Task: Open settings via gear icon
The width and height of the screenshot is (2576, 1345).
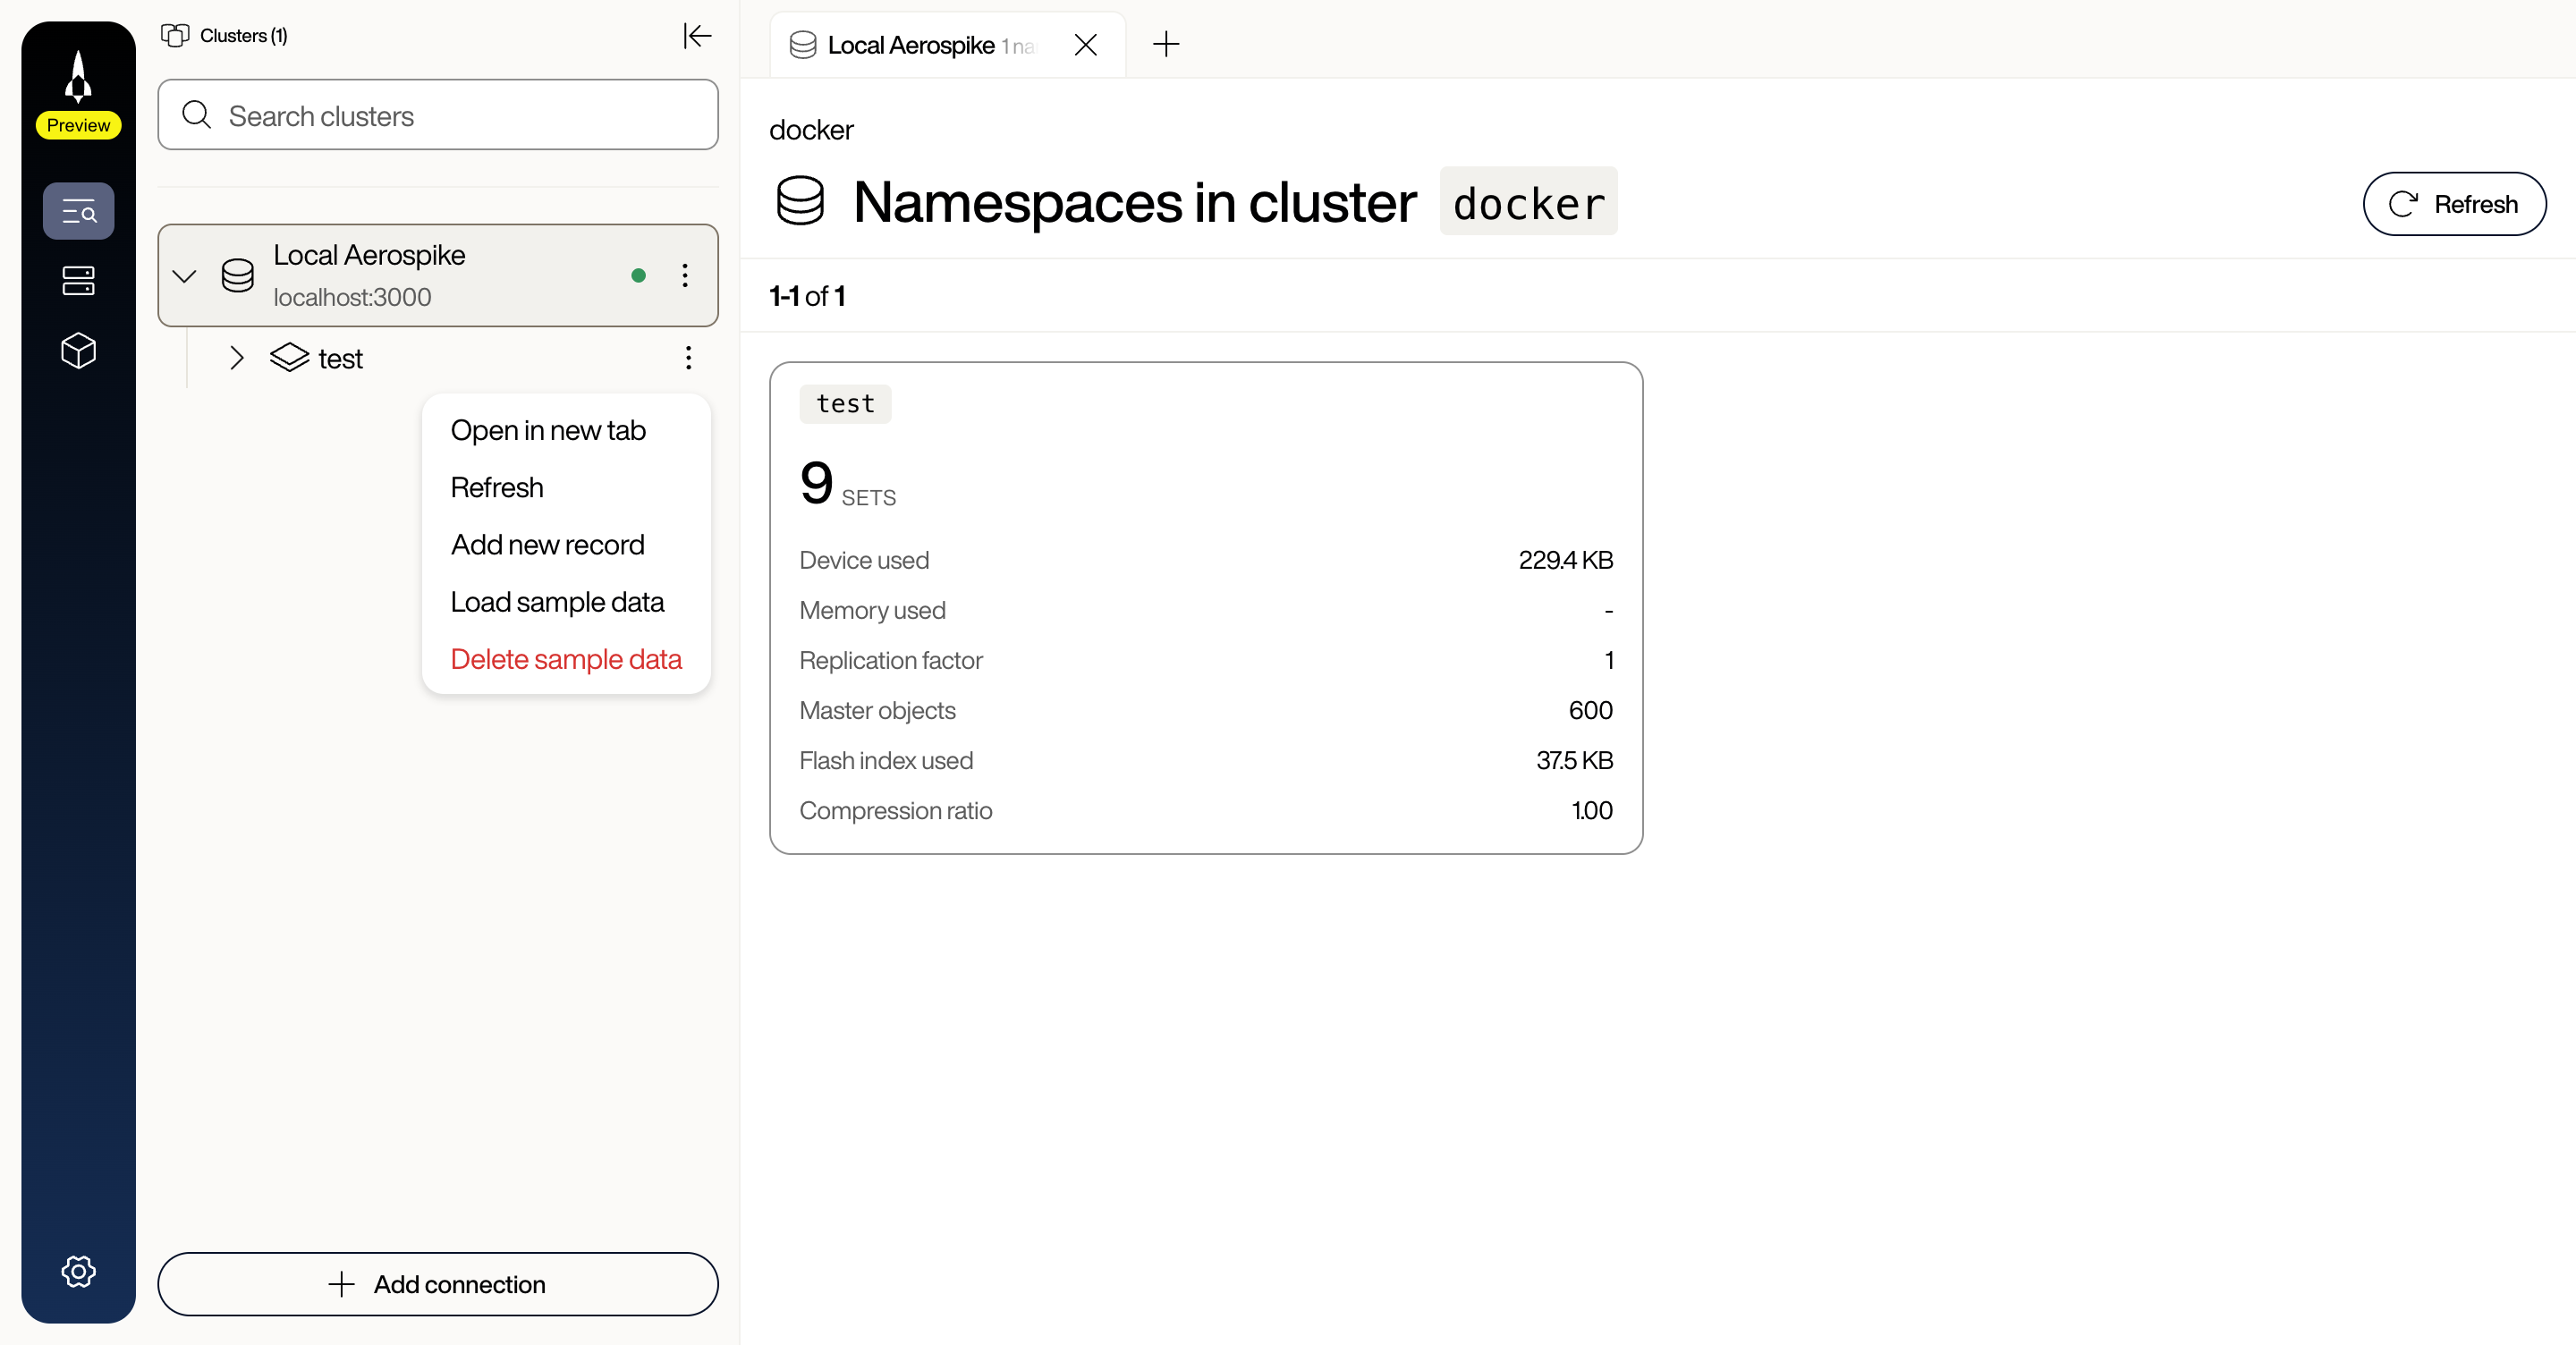Action: click(x=78, y=1271)
